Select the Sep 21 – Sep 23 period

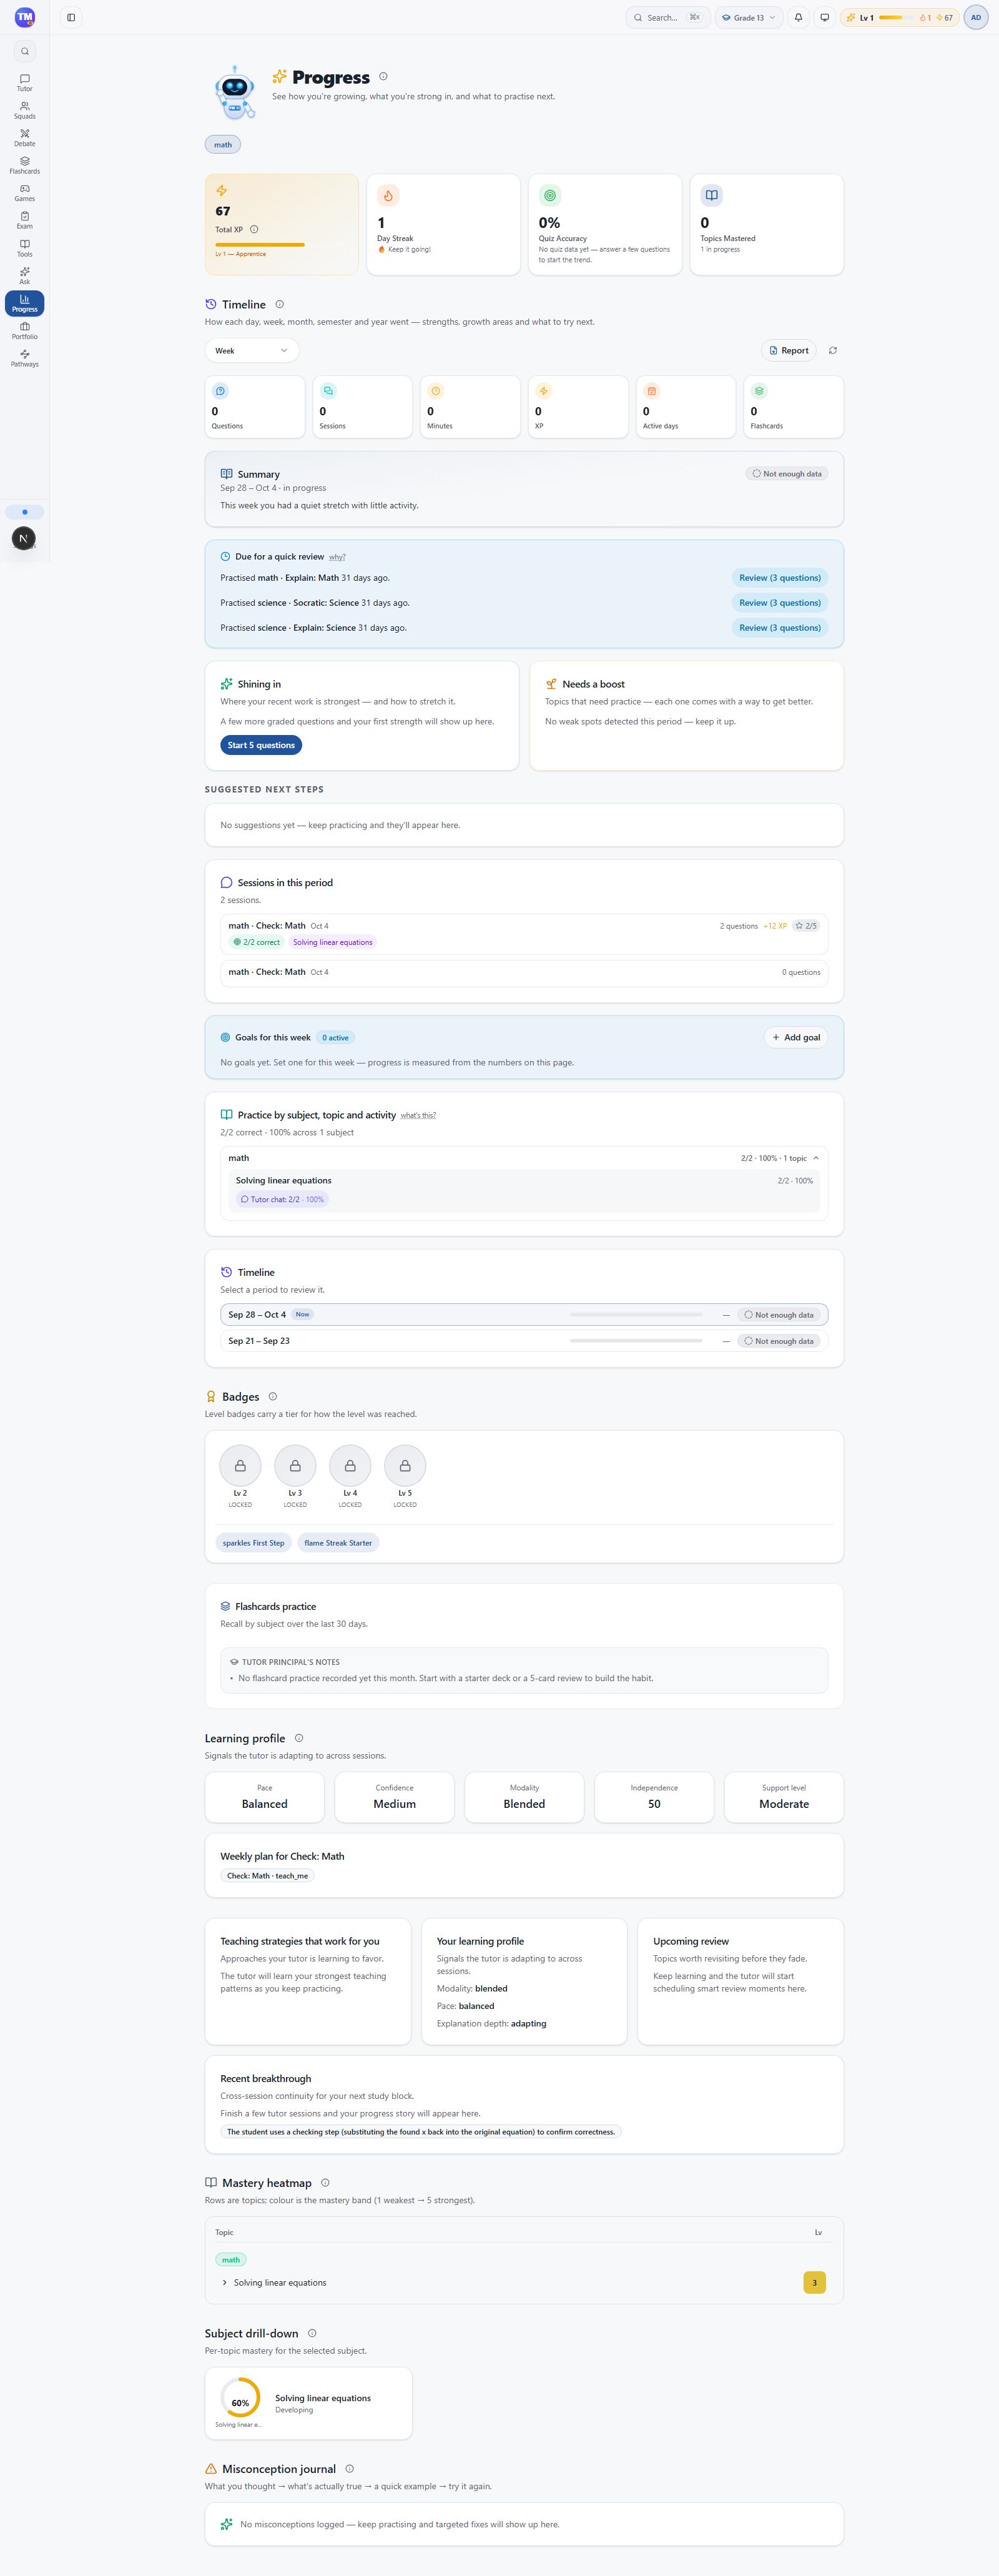pyautogui.click(x=524, y=1341)
